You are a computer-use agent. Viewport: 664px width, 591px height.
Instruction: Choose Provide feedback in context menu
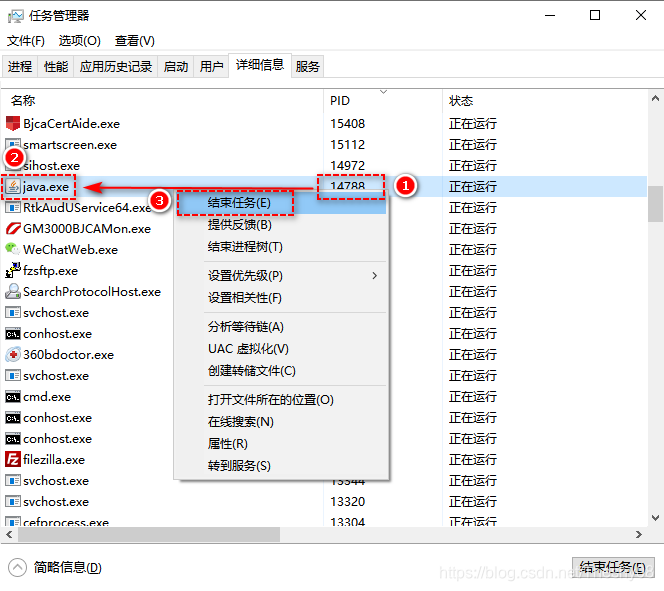point(282,225)
